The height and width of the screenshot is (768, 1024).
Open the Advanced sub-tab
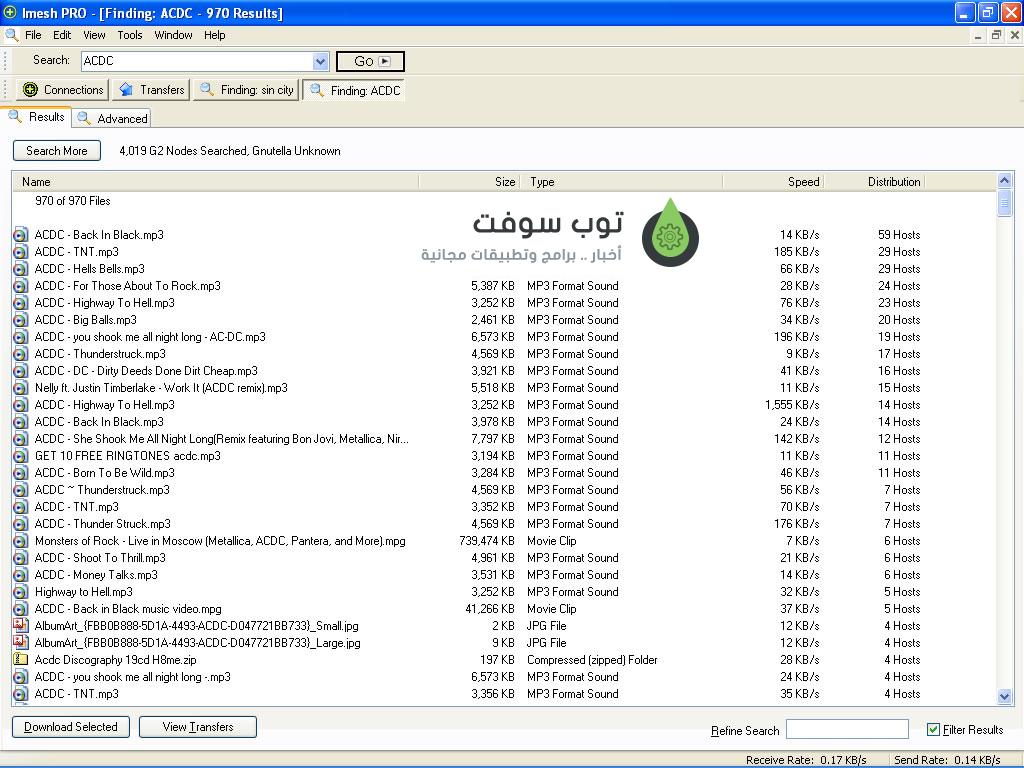[112, 118]
